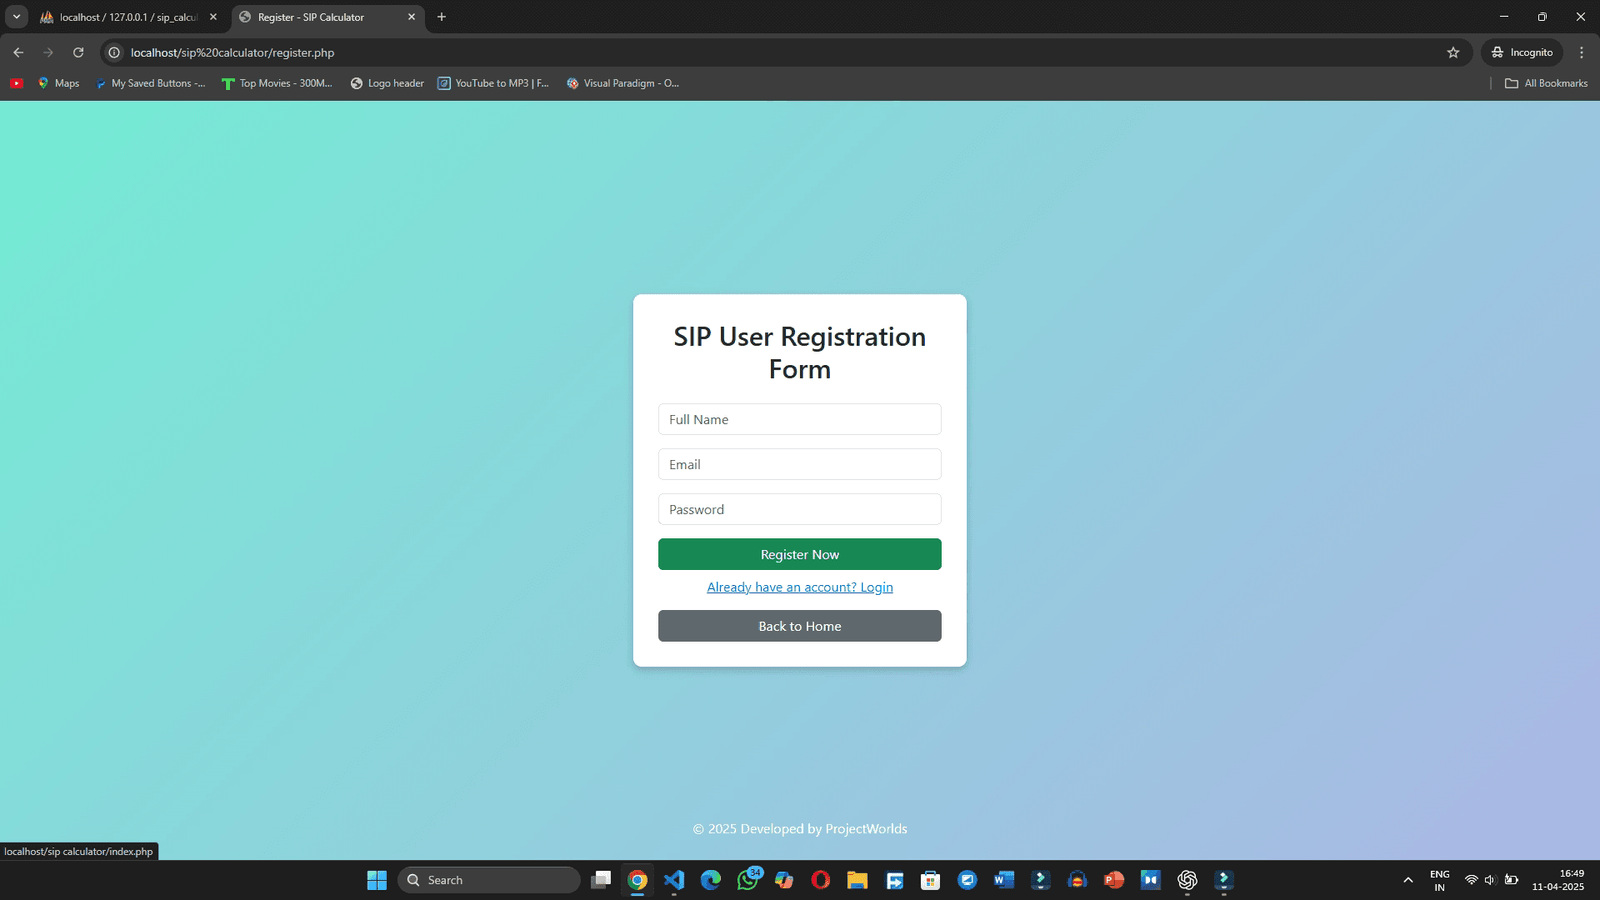Focus the Full Name input field

(799, 419)
